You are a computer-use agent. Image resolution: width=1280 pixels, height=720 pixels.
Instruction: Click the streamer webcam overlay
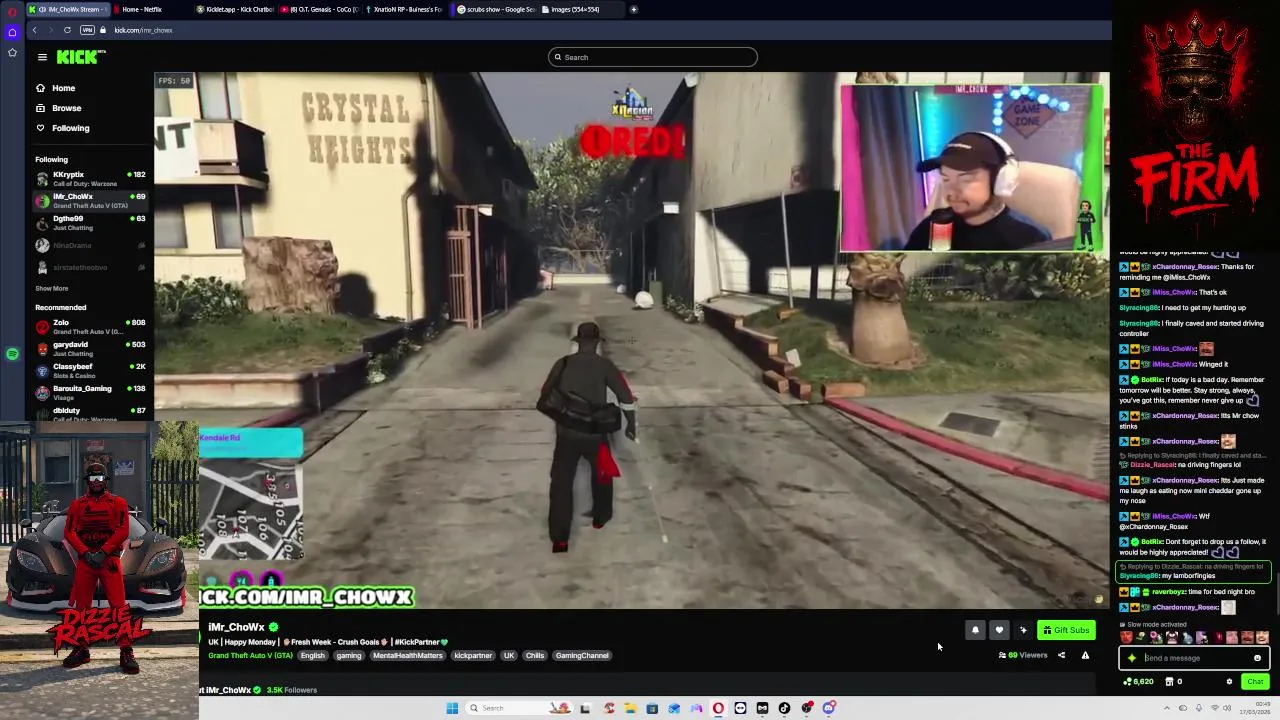point(973,168)
